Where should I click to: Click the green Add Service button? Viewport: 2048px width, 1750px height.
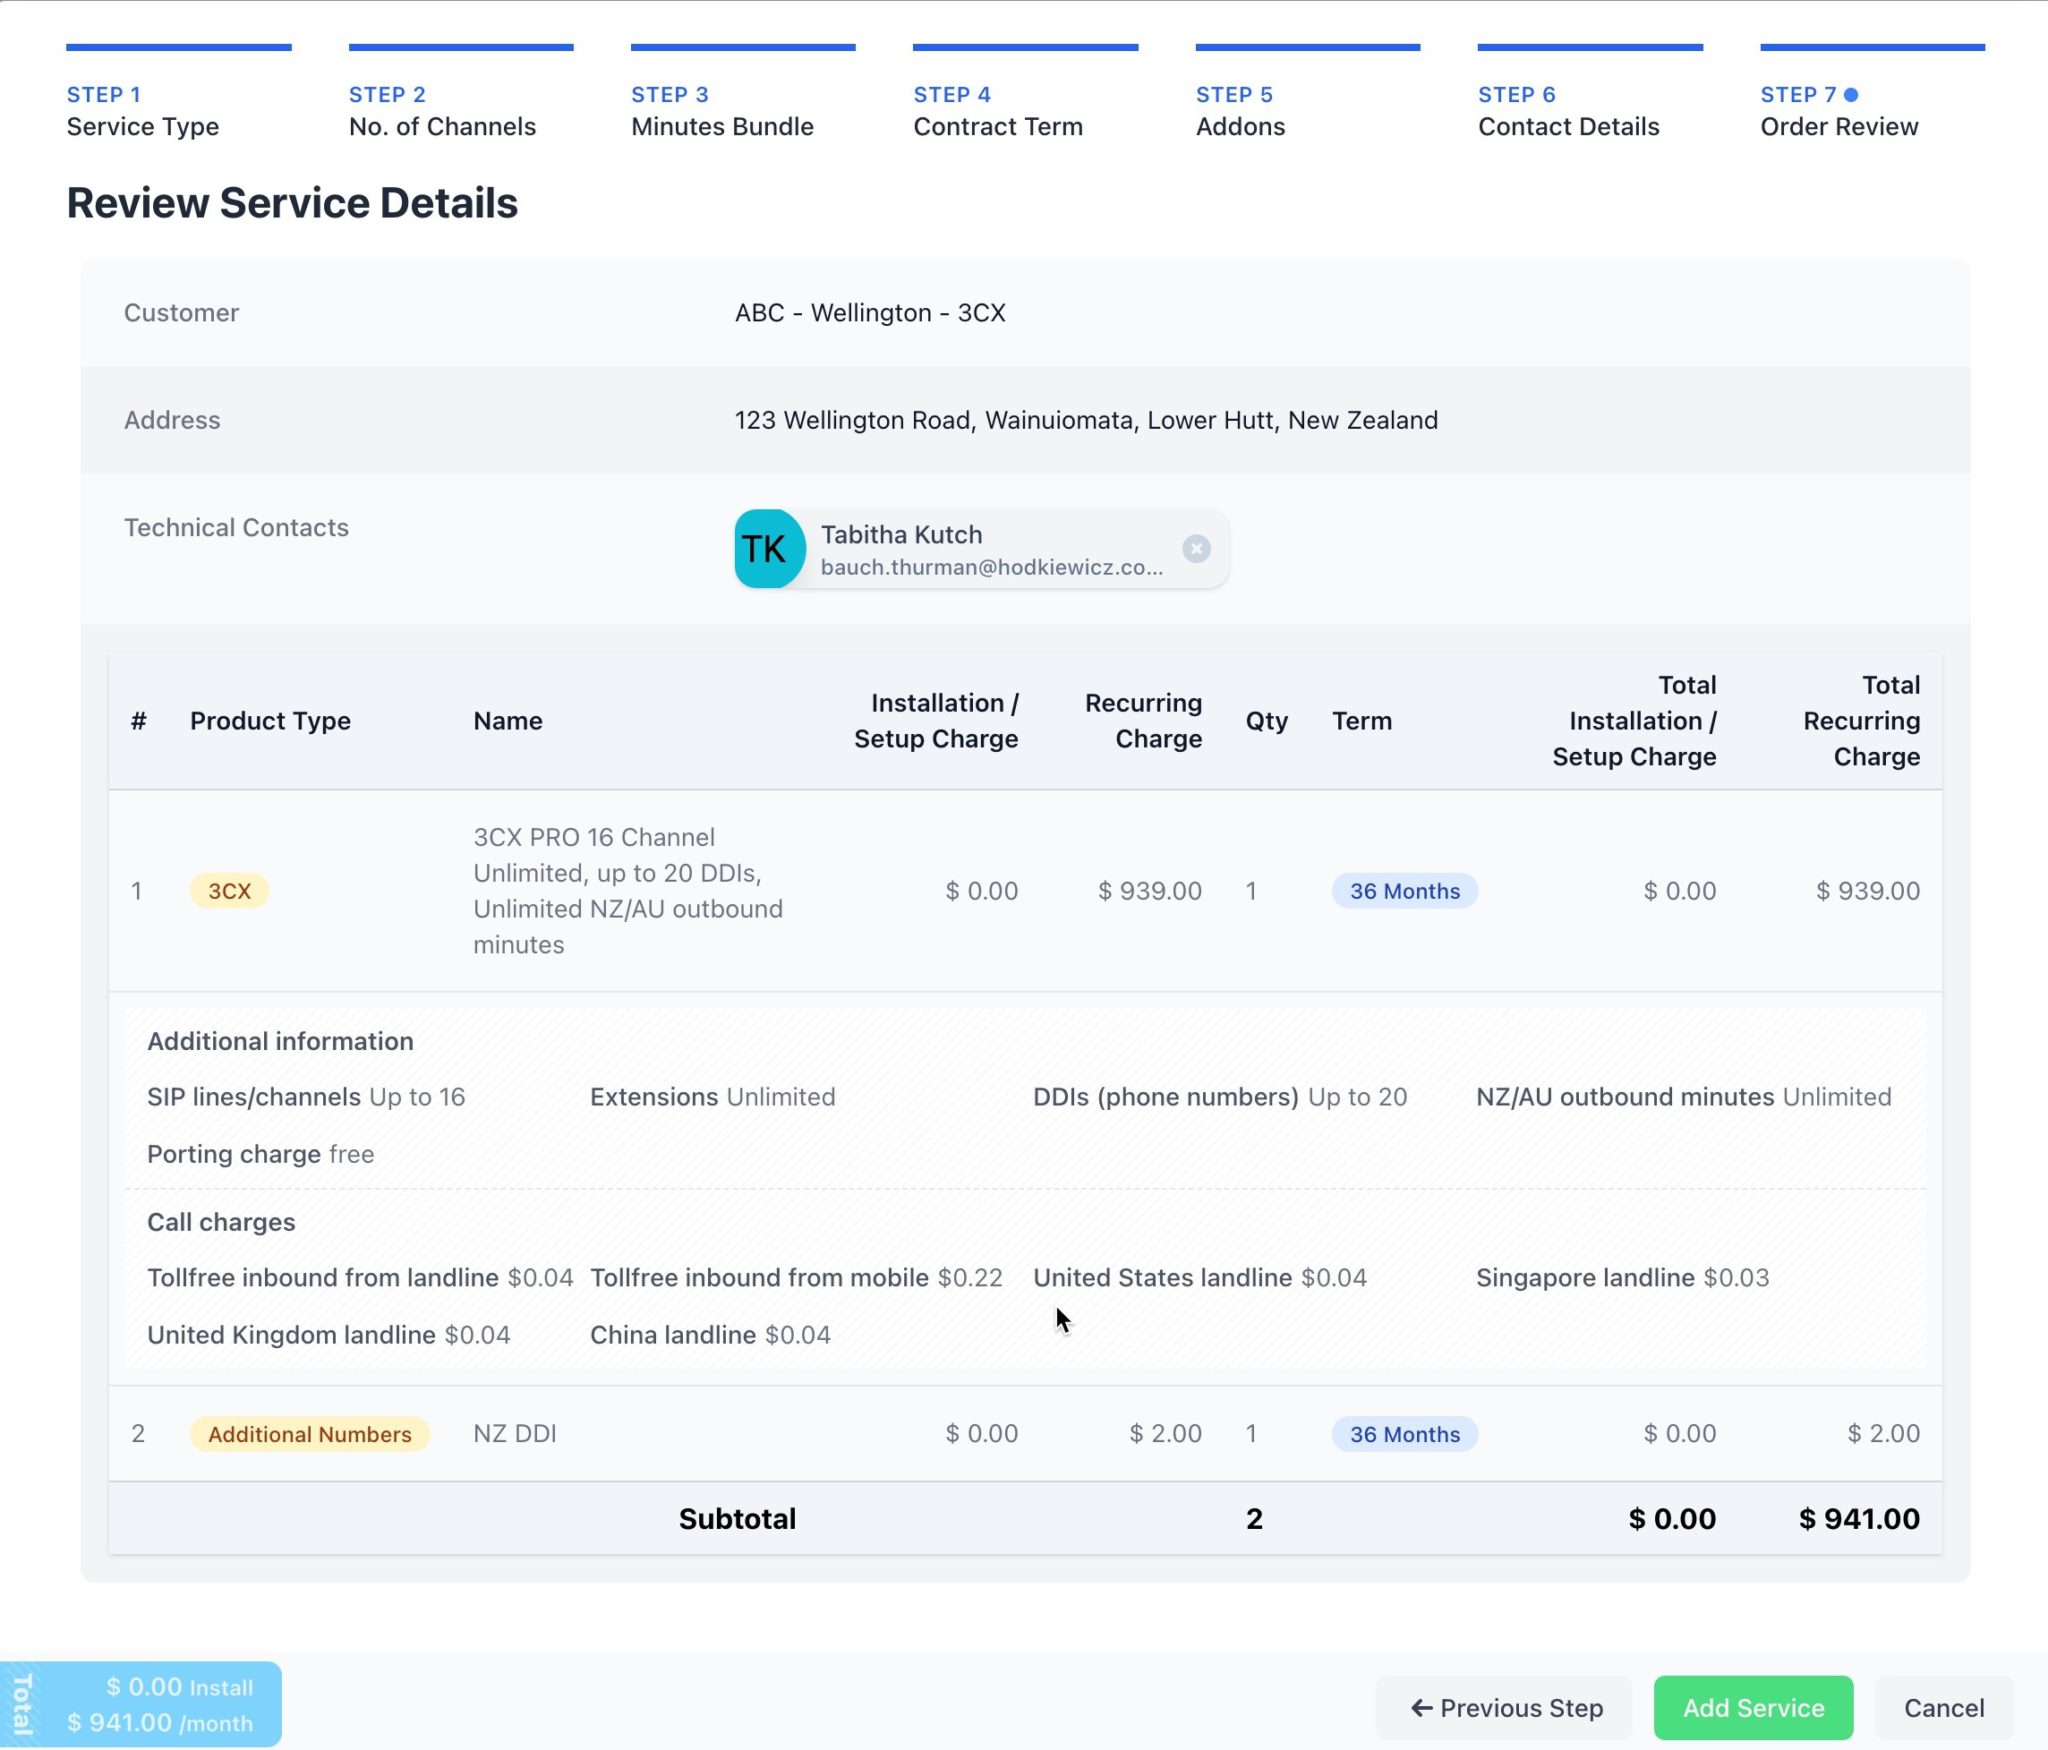[1753, 1708]
